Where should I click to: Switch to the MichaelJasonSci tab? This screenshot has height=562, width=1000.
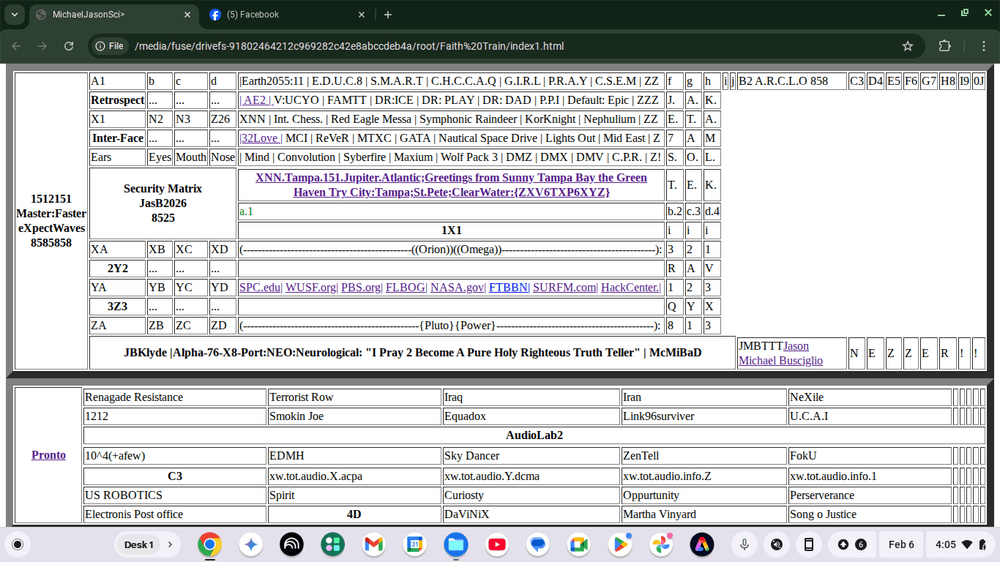114,14
